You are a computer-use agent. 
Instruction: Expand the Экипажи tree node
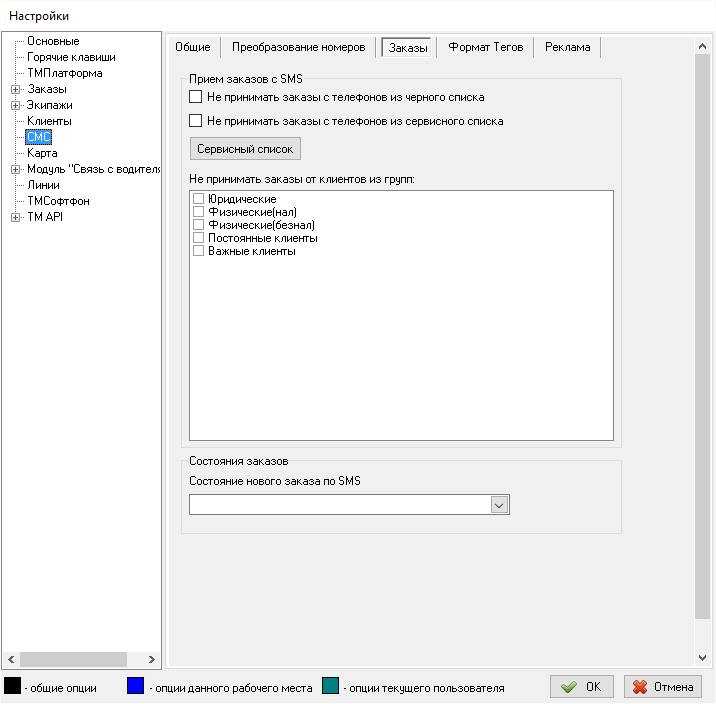click(x=15, y=105)
